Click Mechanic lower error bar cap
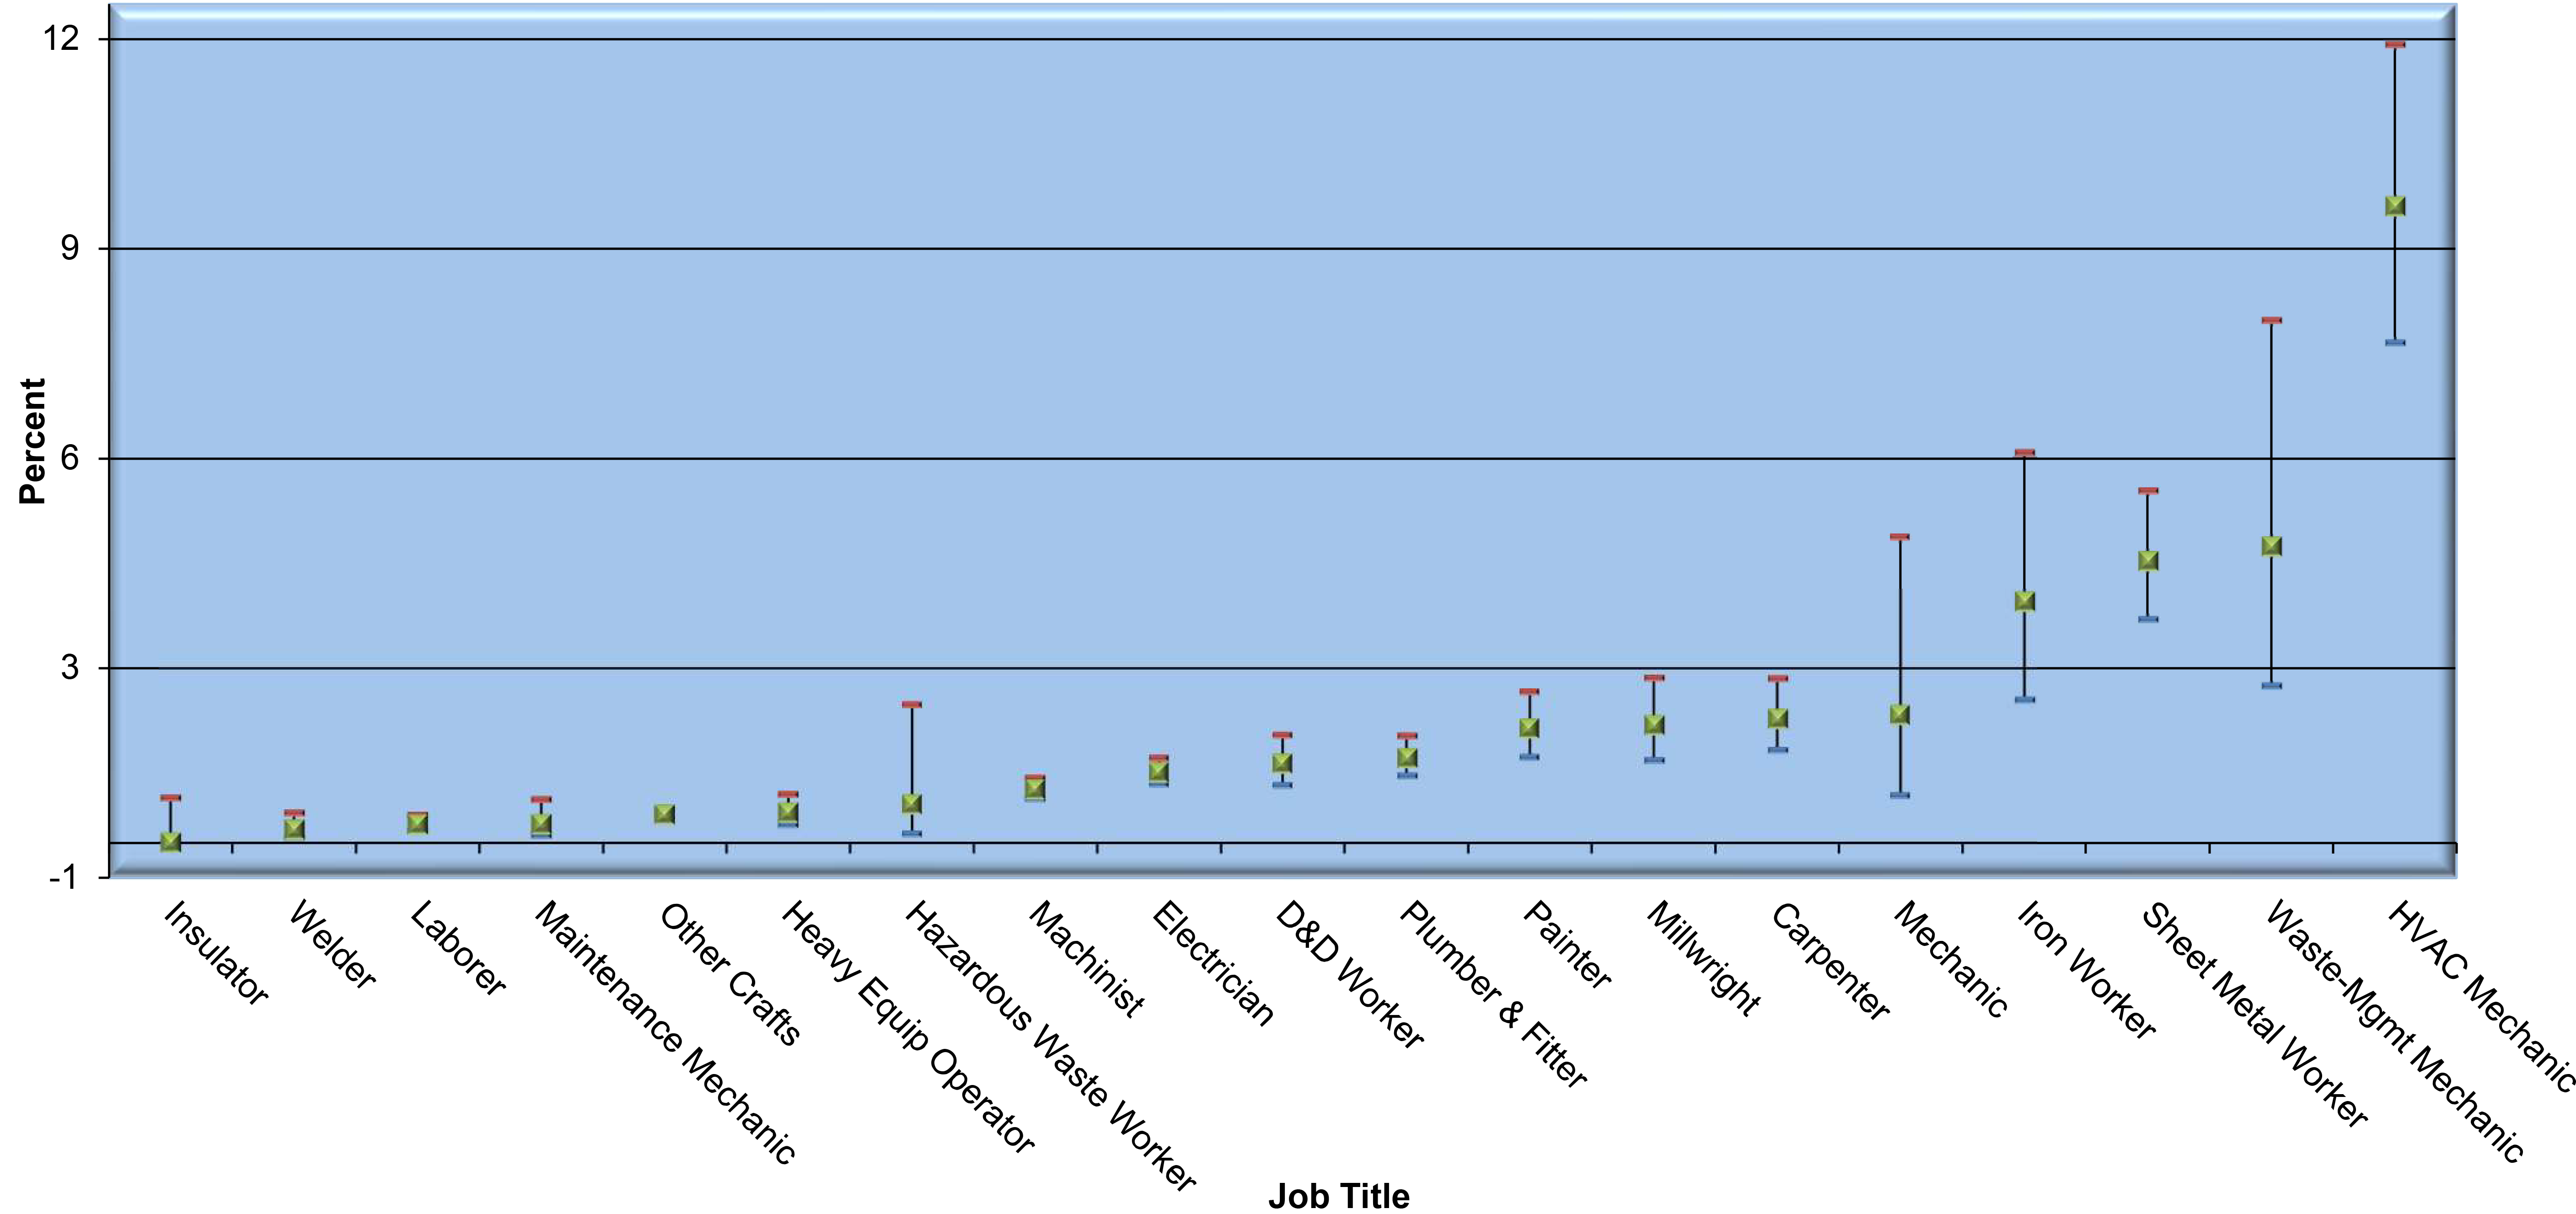Viewport: 2576px width, 1214px height. click(1900, 795)
